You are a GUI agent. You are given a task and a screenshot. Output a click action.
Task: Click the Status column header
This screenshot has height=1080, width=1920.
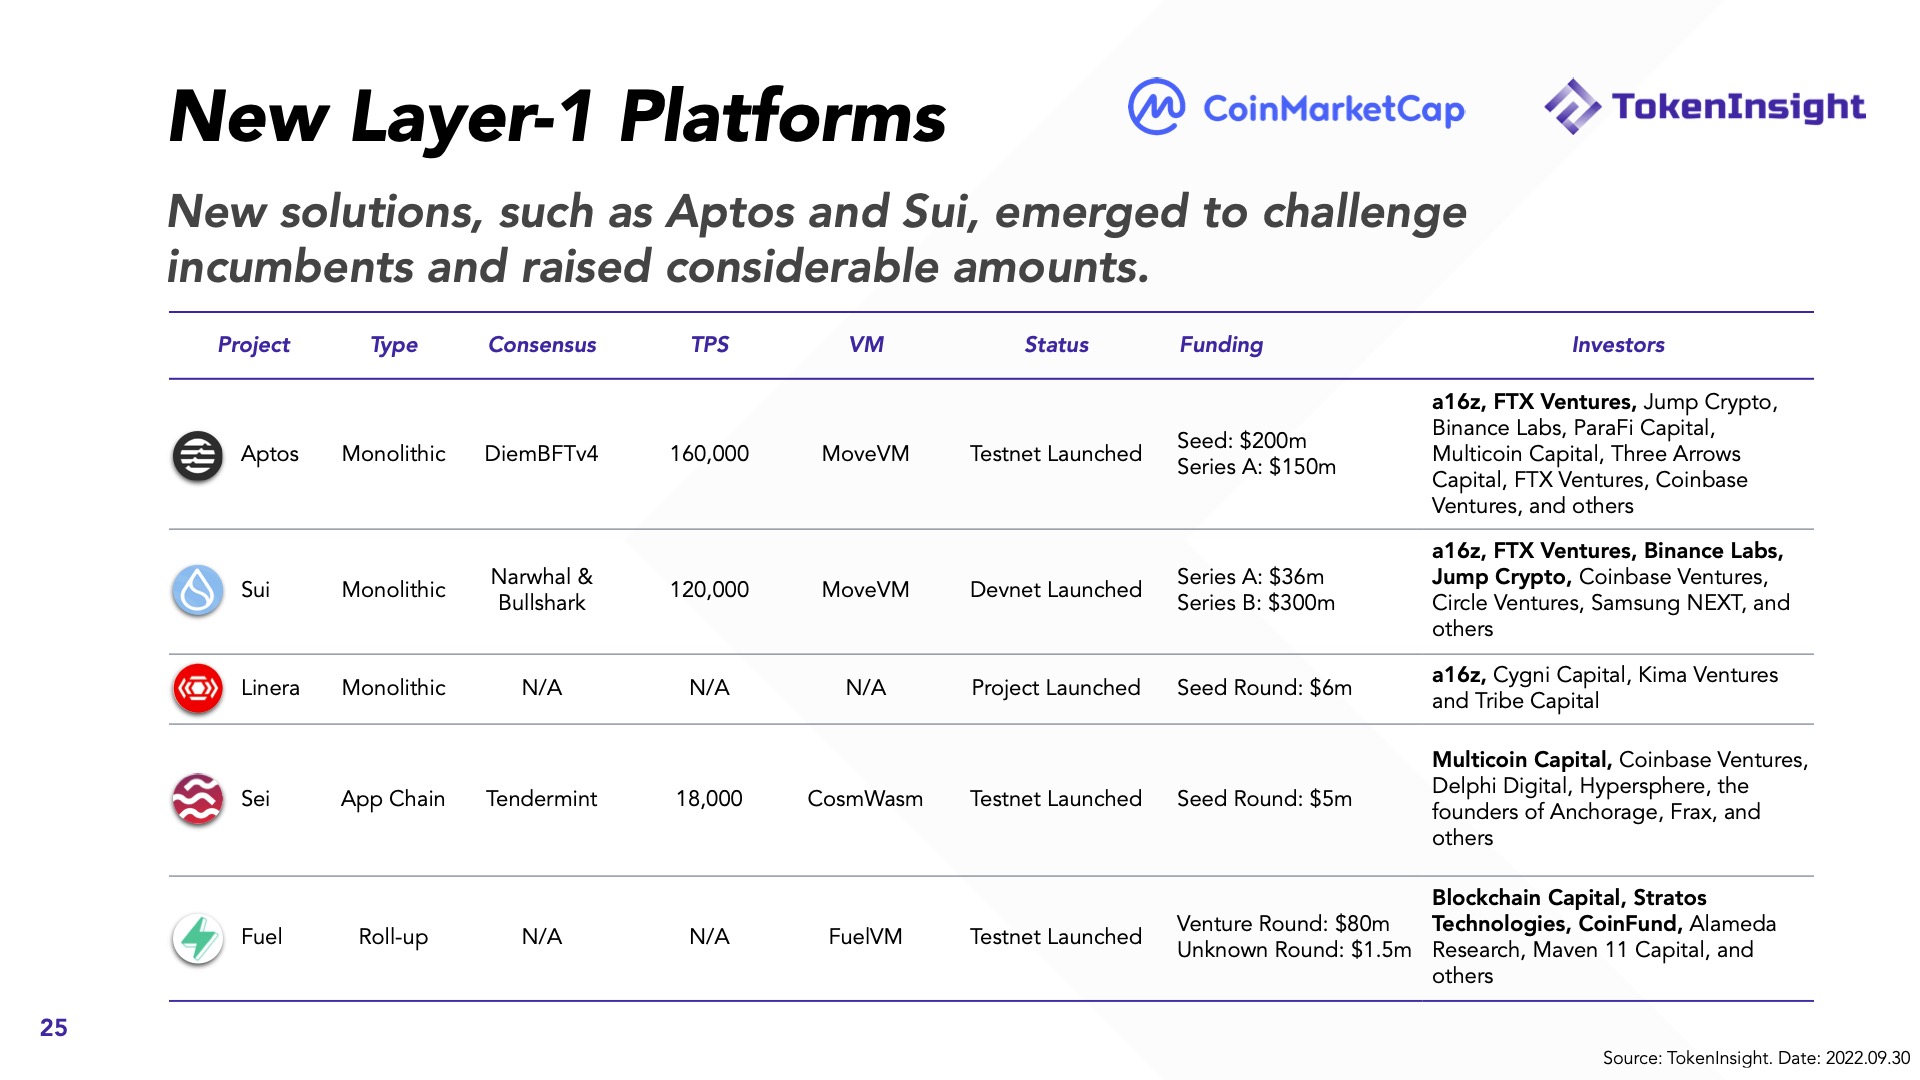click(1056, 345)
